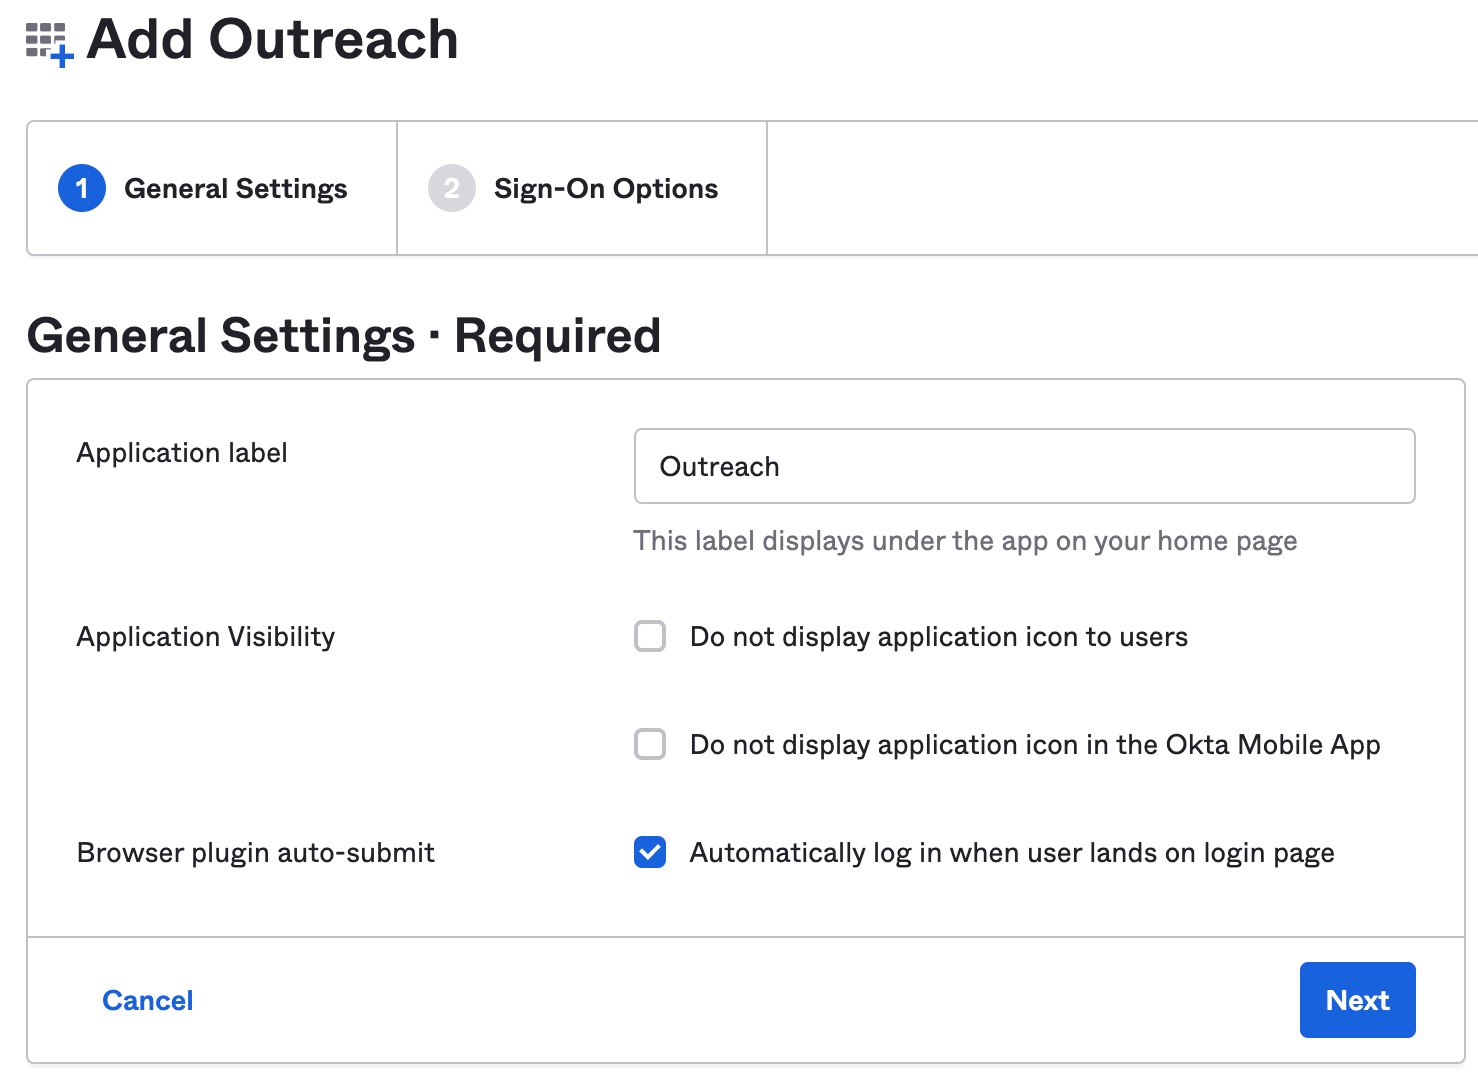Check Do not display application icon to users
1478x1082 pixels.
(x=650, y=636)
